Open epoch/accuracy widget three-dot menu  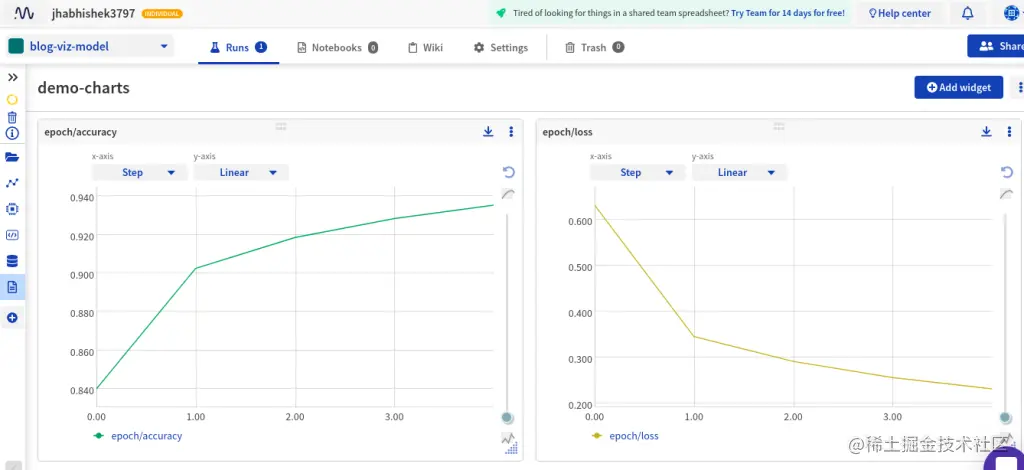[511, 132]
